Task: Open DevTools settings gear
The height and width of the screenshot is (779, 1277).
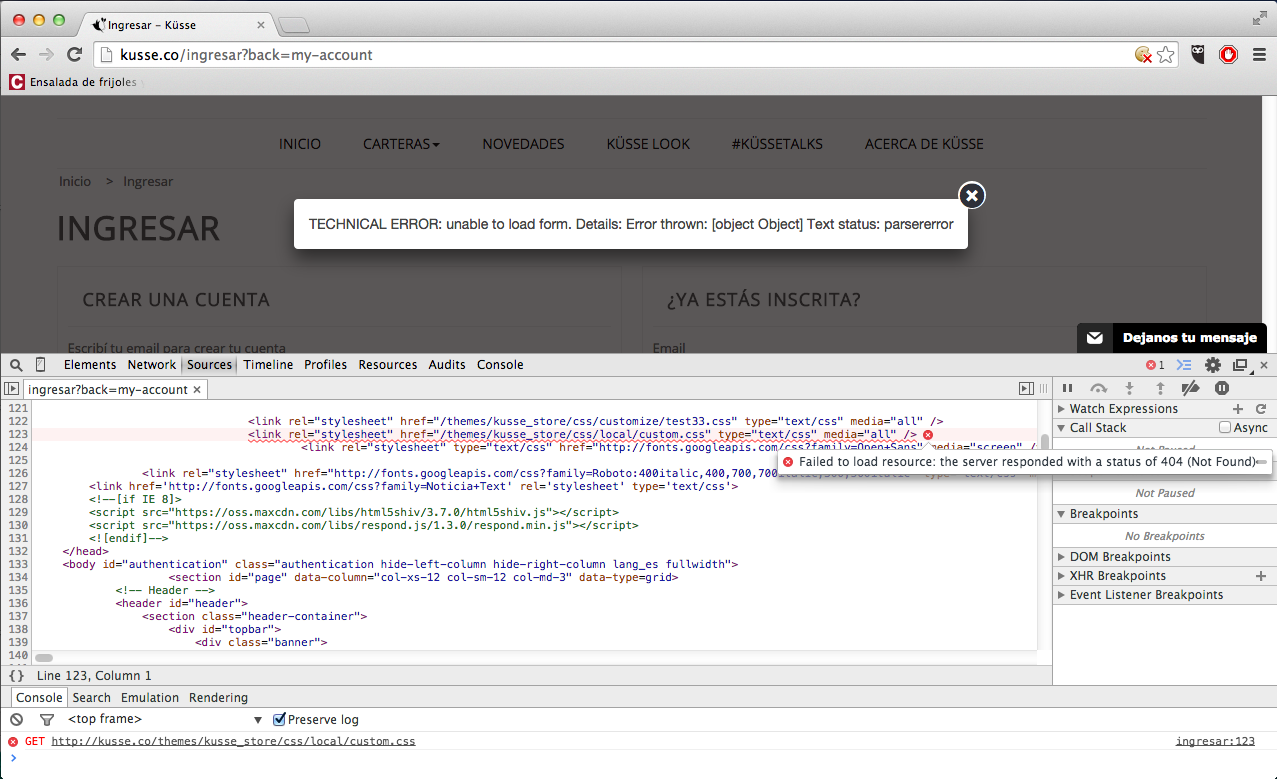Action: (1213, 365)
